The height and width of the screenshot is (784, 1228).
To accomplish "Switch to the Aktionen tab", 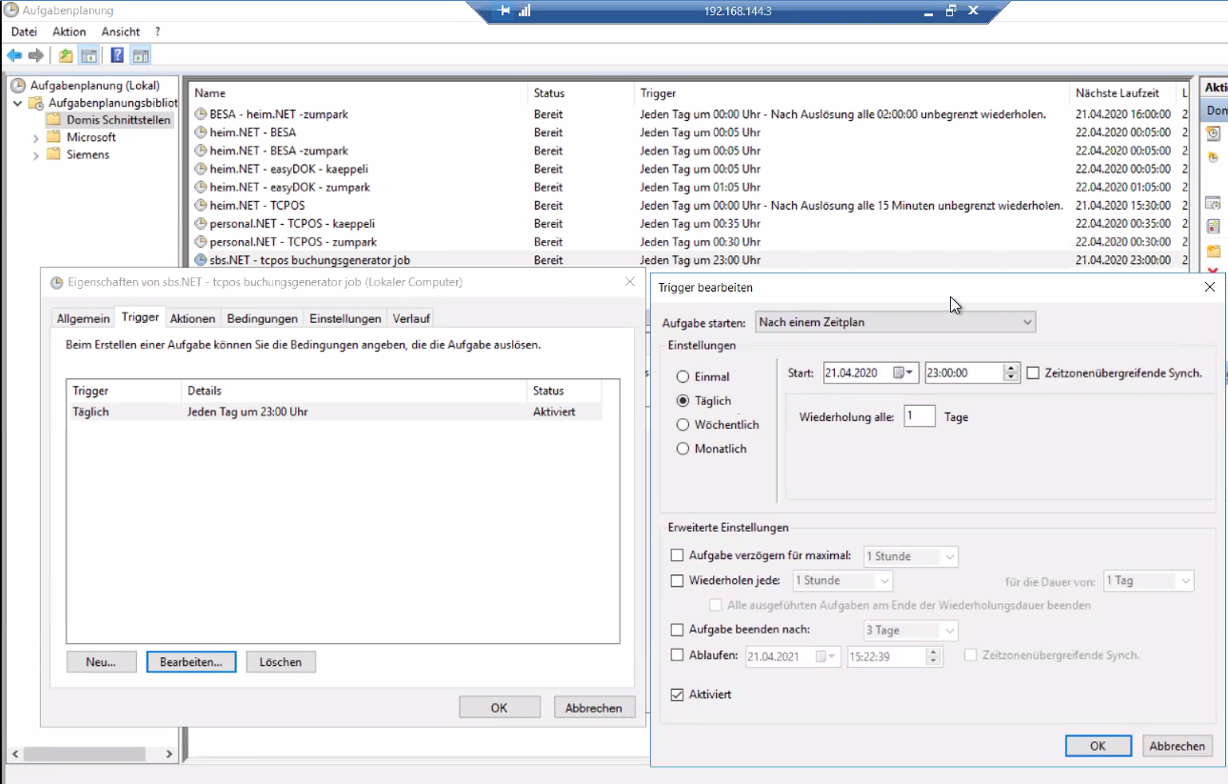I will click(192, 318).
